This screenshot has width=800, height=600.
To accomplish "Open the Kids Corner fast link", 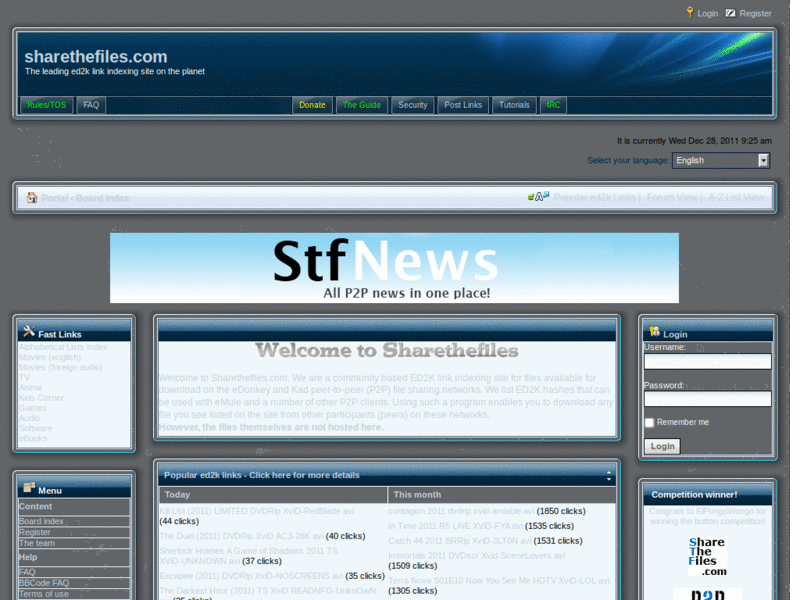I will (x=41, y=398).
